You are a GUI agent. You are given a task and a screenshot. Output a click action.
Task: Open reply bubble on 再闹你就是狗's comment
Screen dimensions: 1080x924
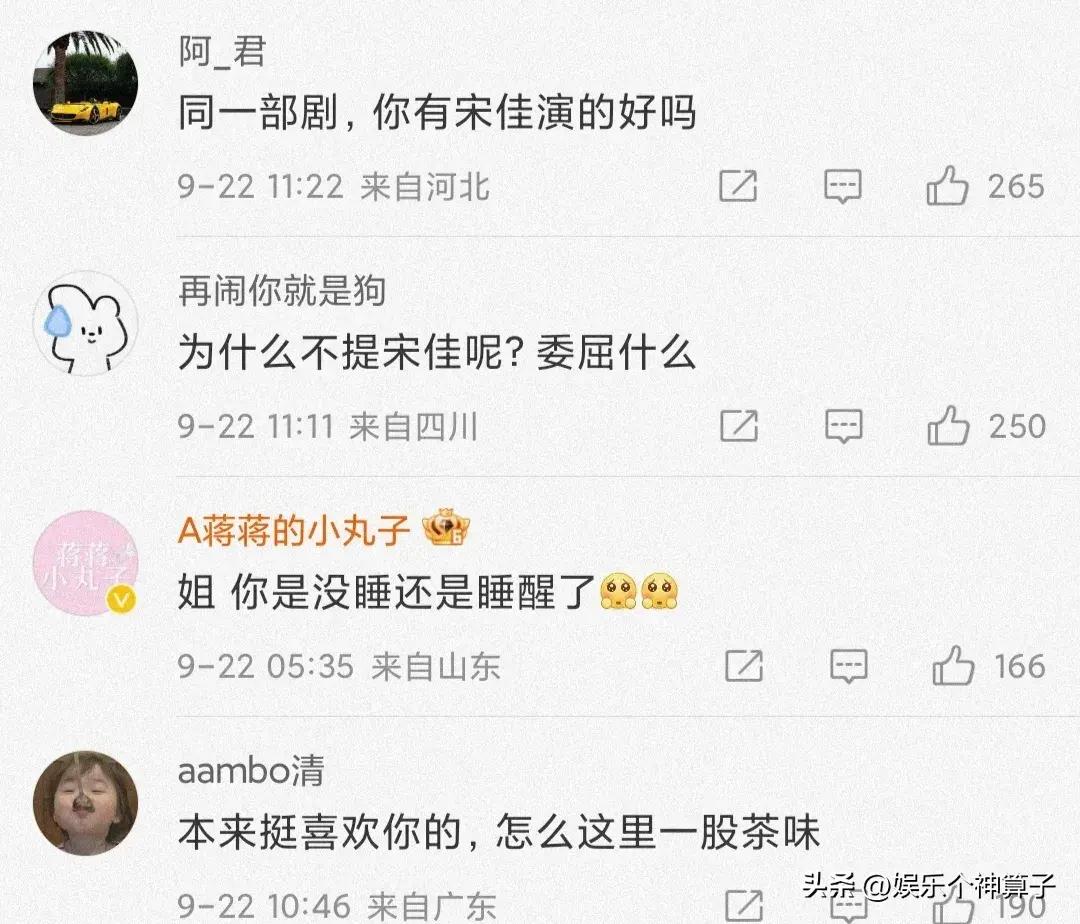(x=844, y=426)
